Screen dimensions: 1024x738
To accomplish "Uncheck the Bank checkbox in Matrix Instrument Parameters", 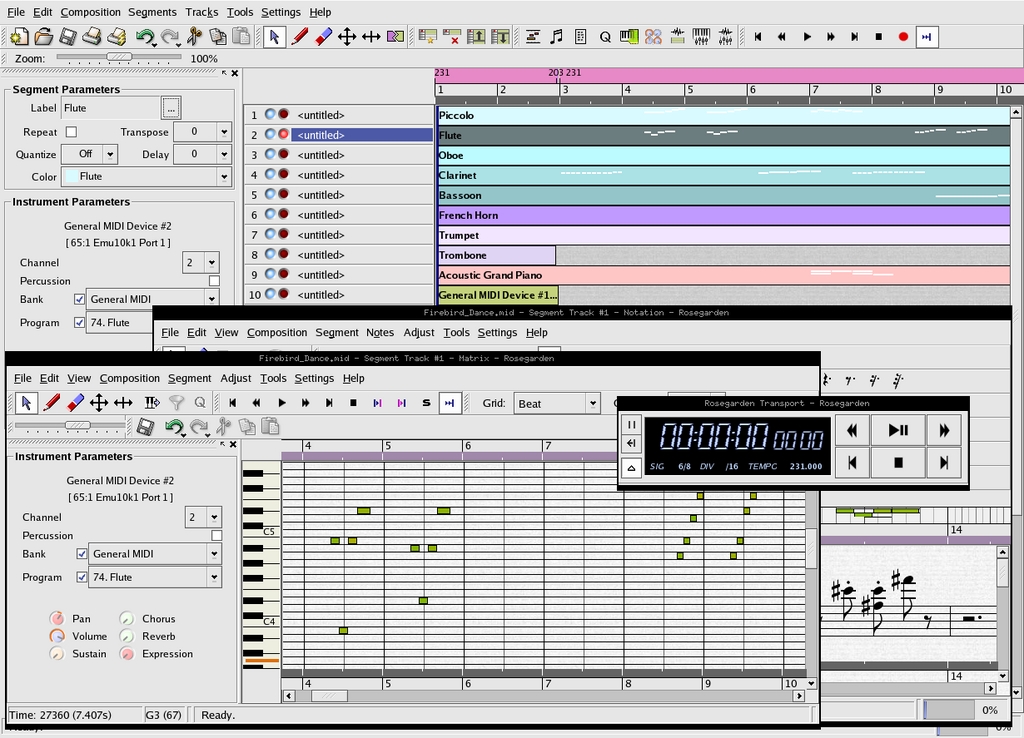I will [82, 554].
